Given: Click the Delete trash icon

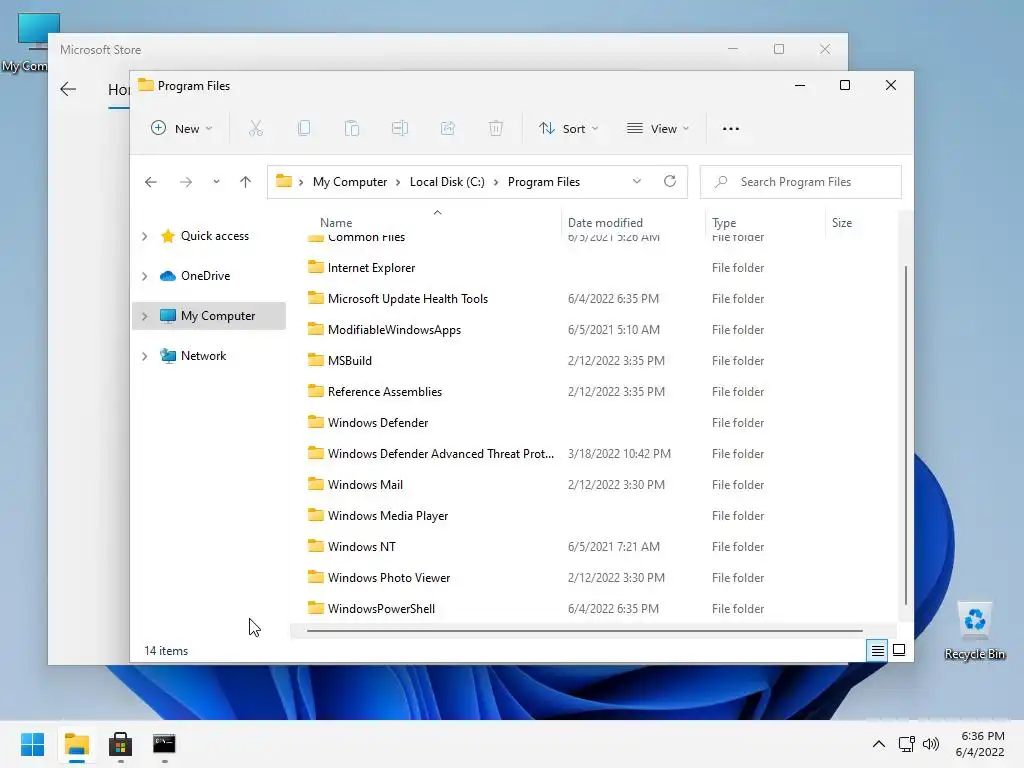Looking at the screenshot, I should pyautogui.click(x=496, y=129).
